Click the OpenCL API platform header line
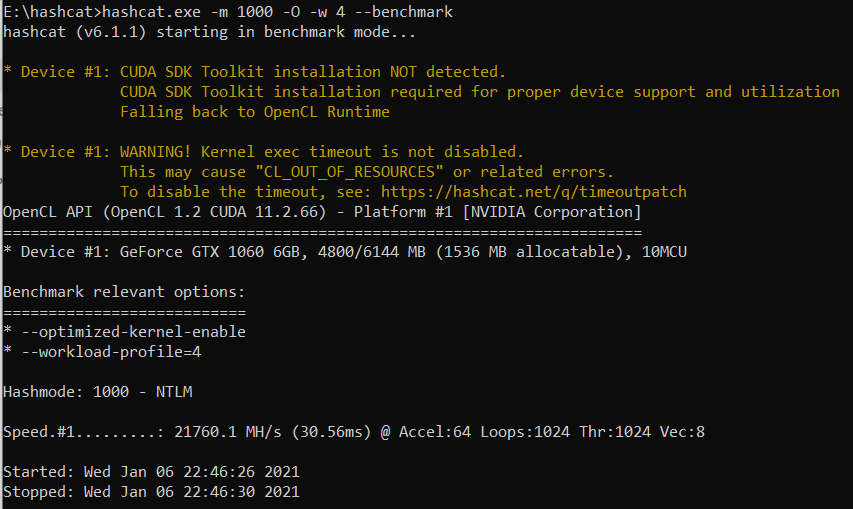The width and height of the screenshot is (853, 509). (x=322, y=212)
